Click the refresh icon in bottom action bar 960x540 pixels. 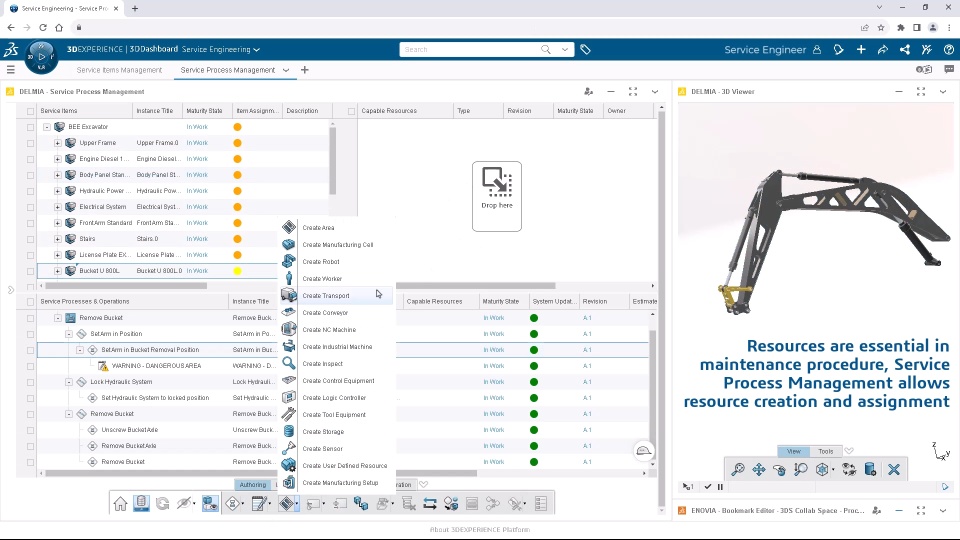pos(162,504)
